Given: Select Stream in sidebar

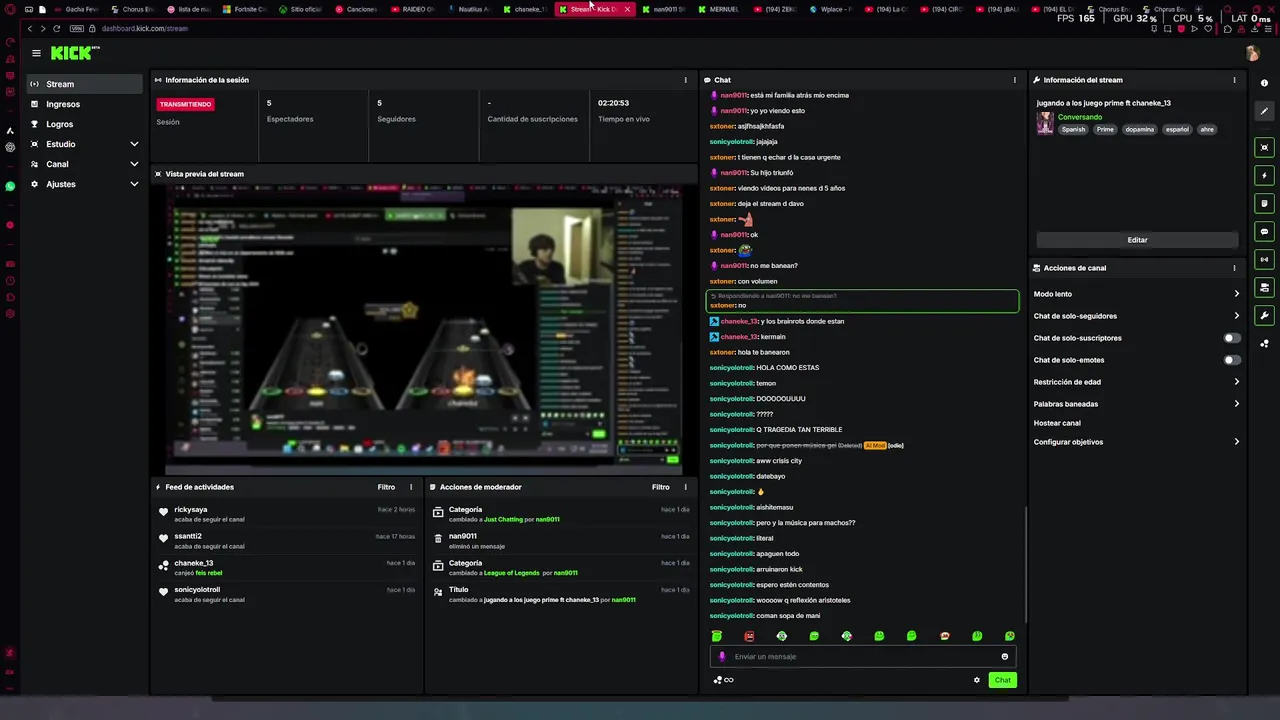Looking at the screenshot, I should click(x=85, y=84).
